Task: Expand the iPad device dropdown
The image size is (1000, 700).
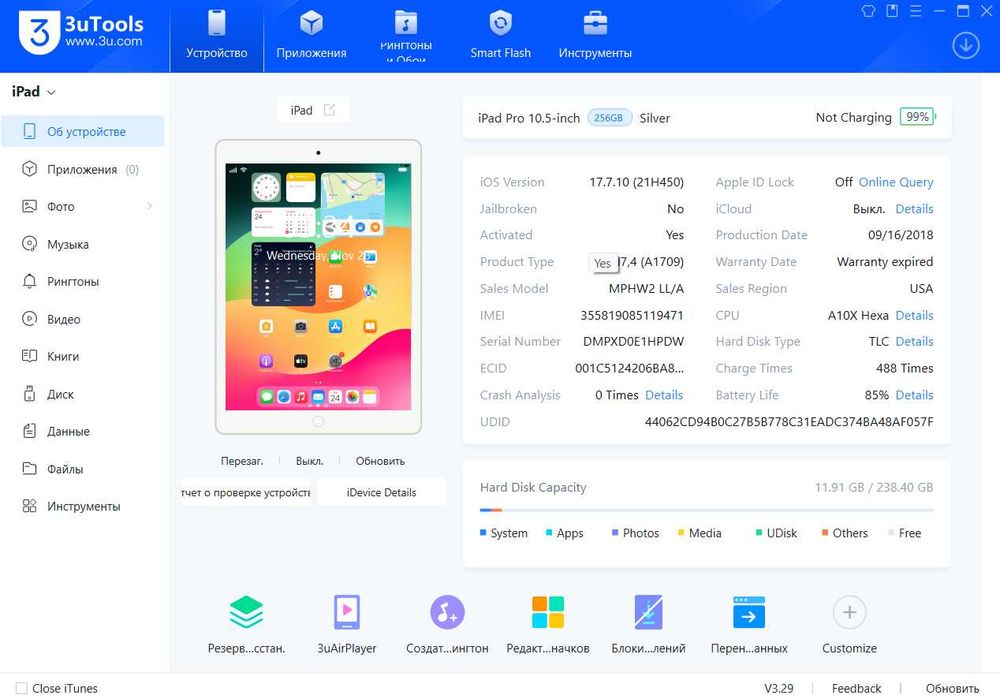Action: point(34,92)
